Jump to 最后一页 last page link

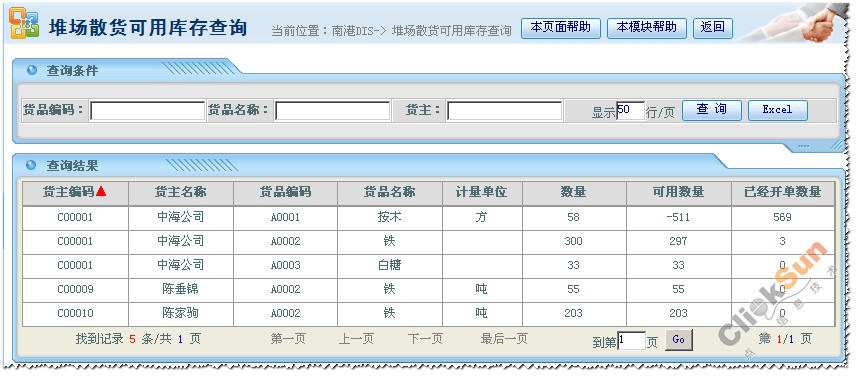504,339
